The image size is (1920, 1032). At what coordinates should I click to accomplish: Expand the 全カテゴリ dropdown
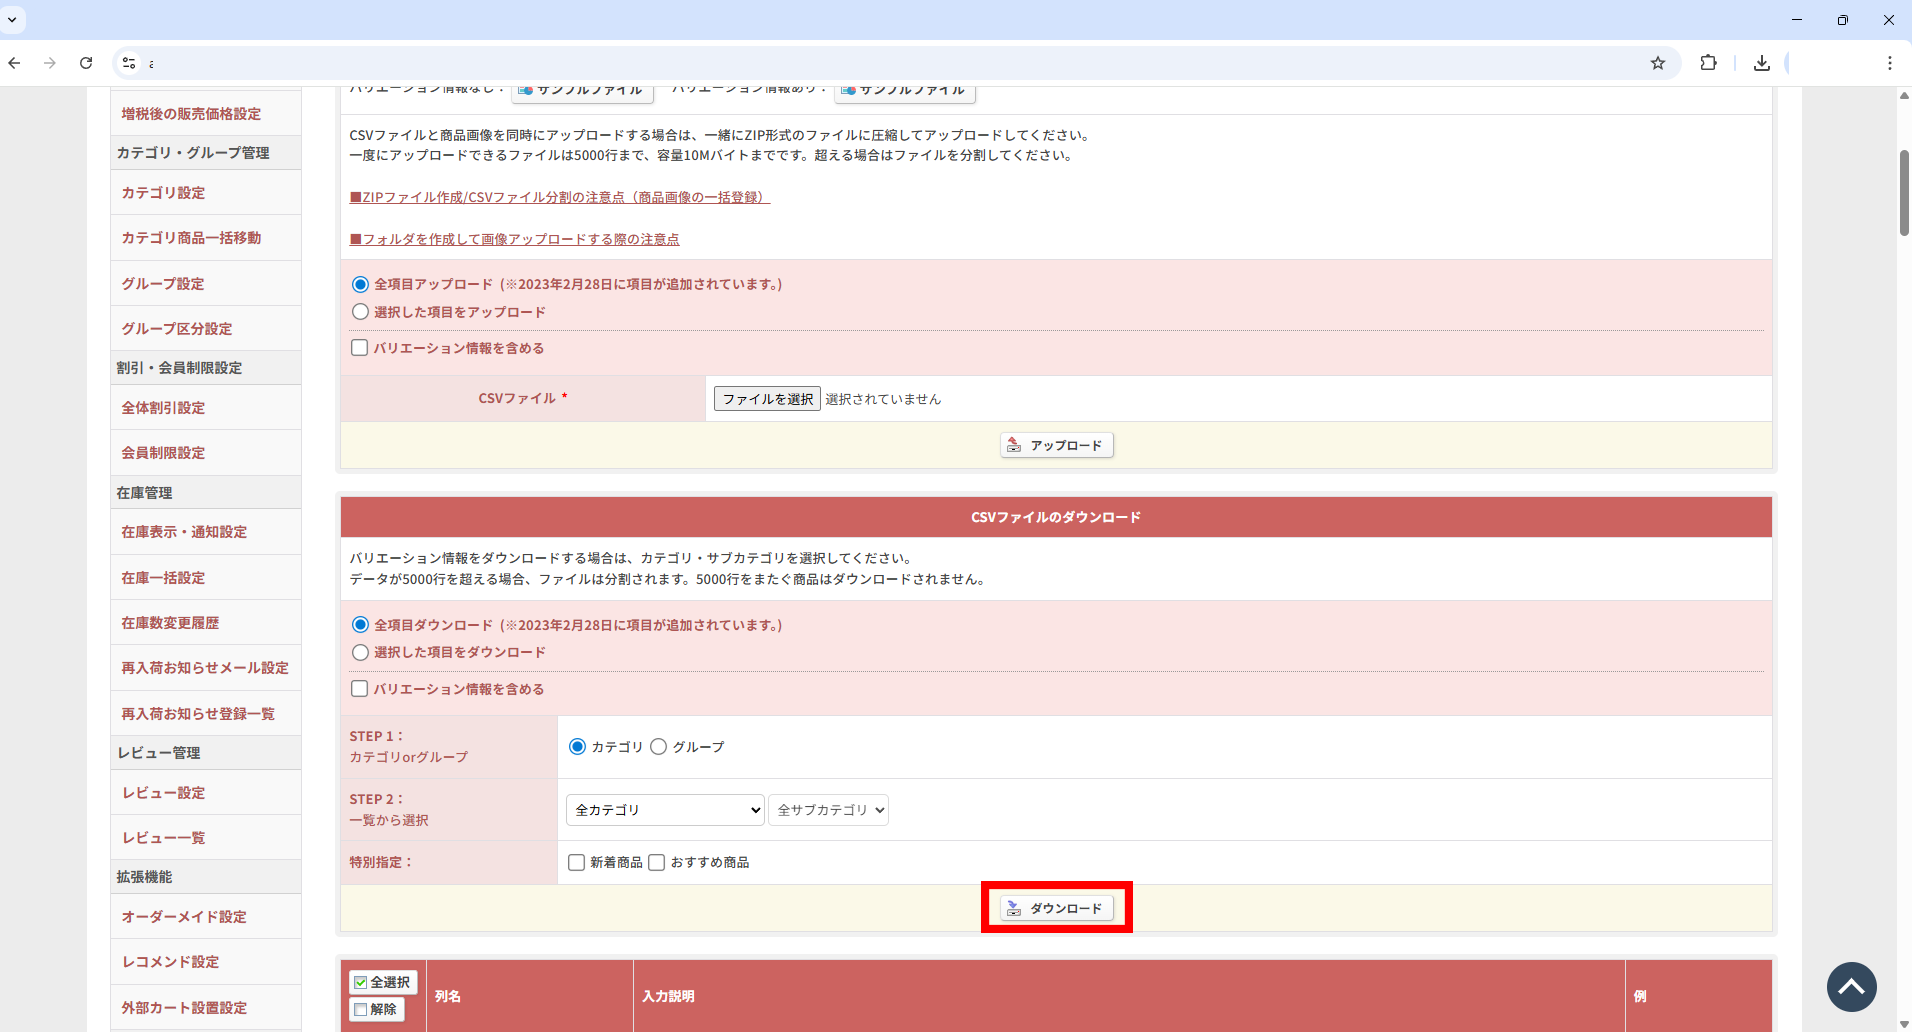point(665,810)
